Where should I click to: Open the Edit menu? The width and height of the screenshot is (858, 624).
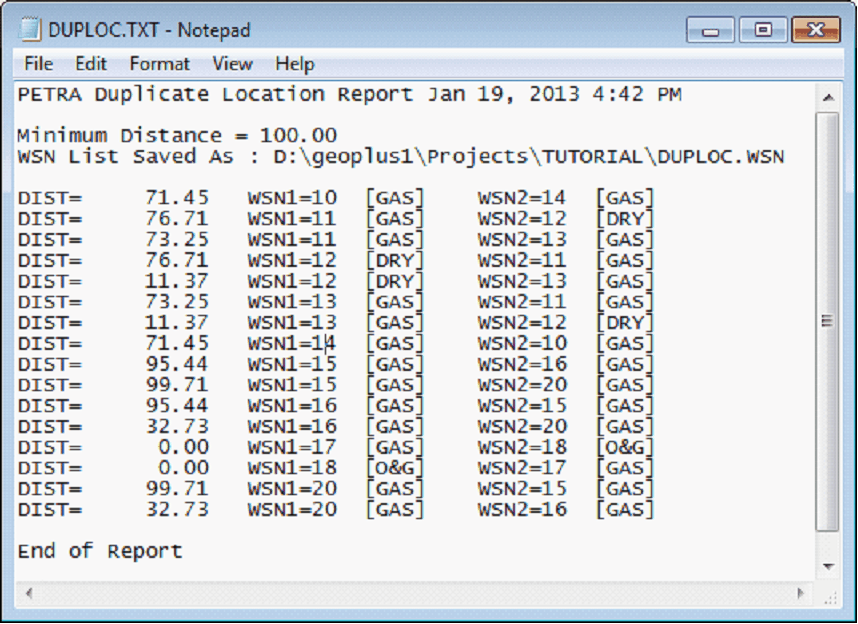pyautogui.click(x=91, y=64)
